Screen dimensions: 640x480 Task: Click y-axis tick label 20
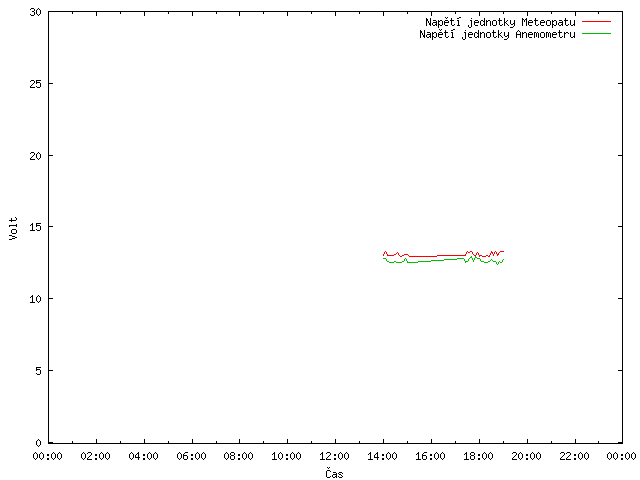click(x=36, y=156)
